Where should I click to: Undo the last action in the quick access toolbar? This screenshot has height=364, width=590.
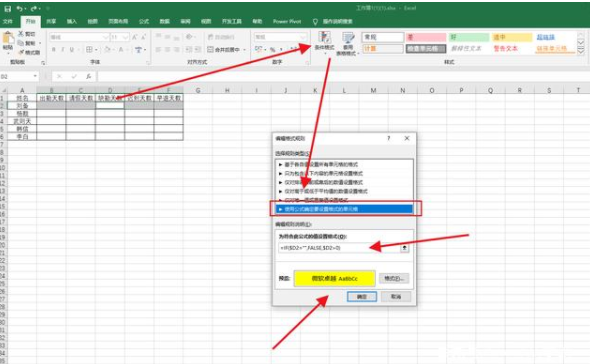19,8
